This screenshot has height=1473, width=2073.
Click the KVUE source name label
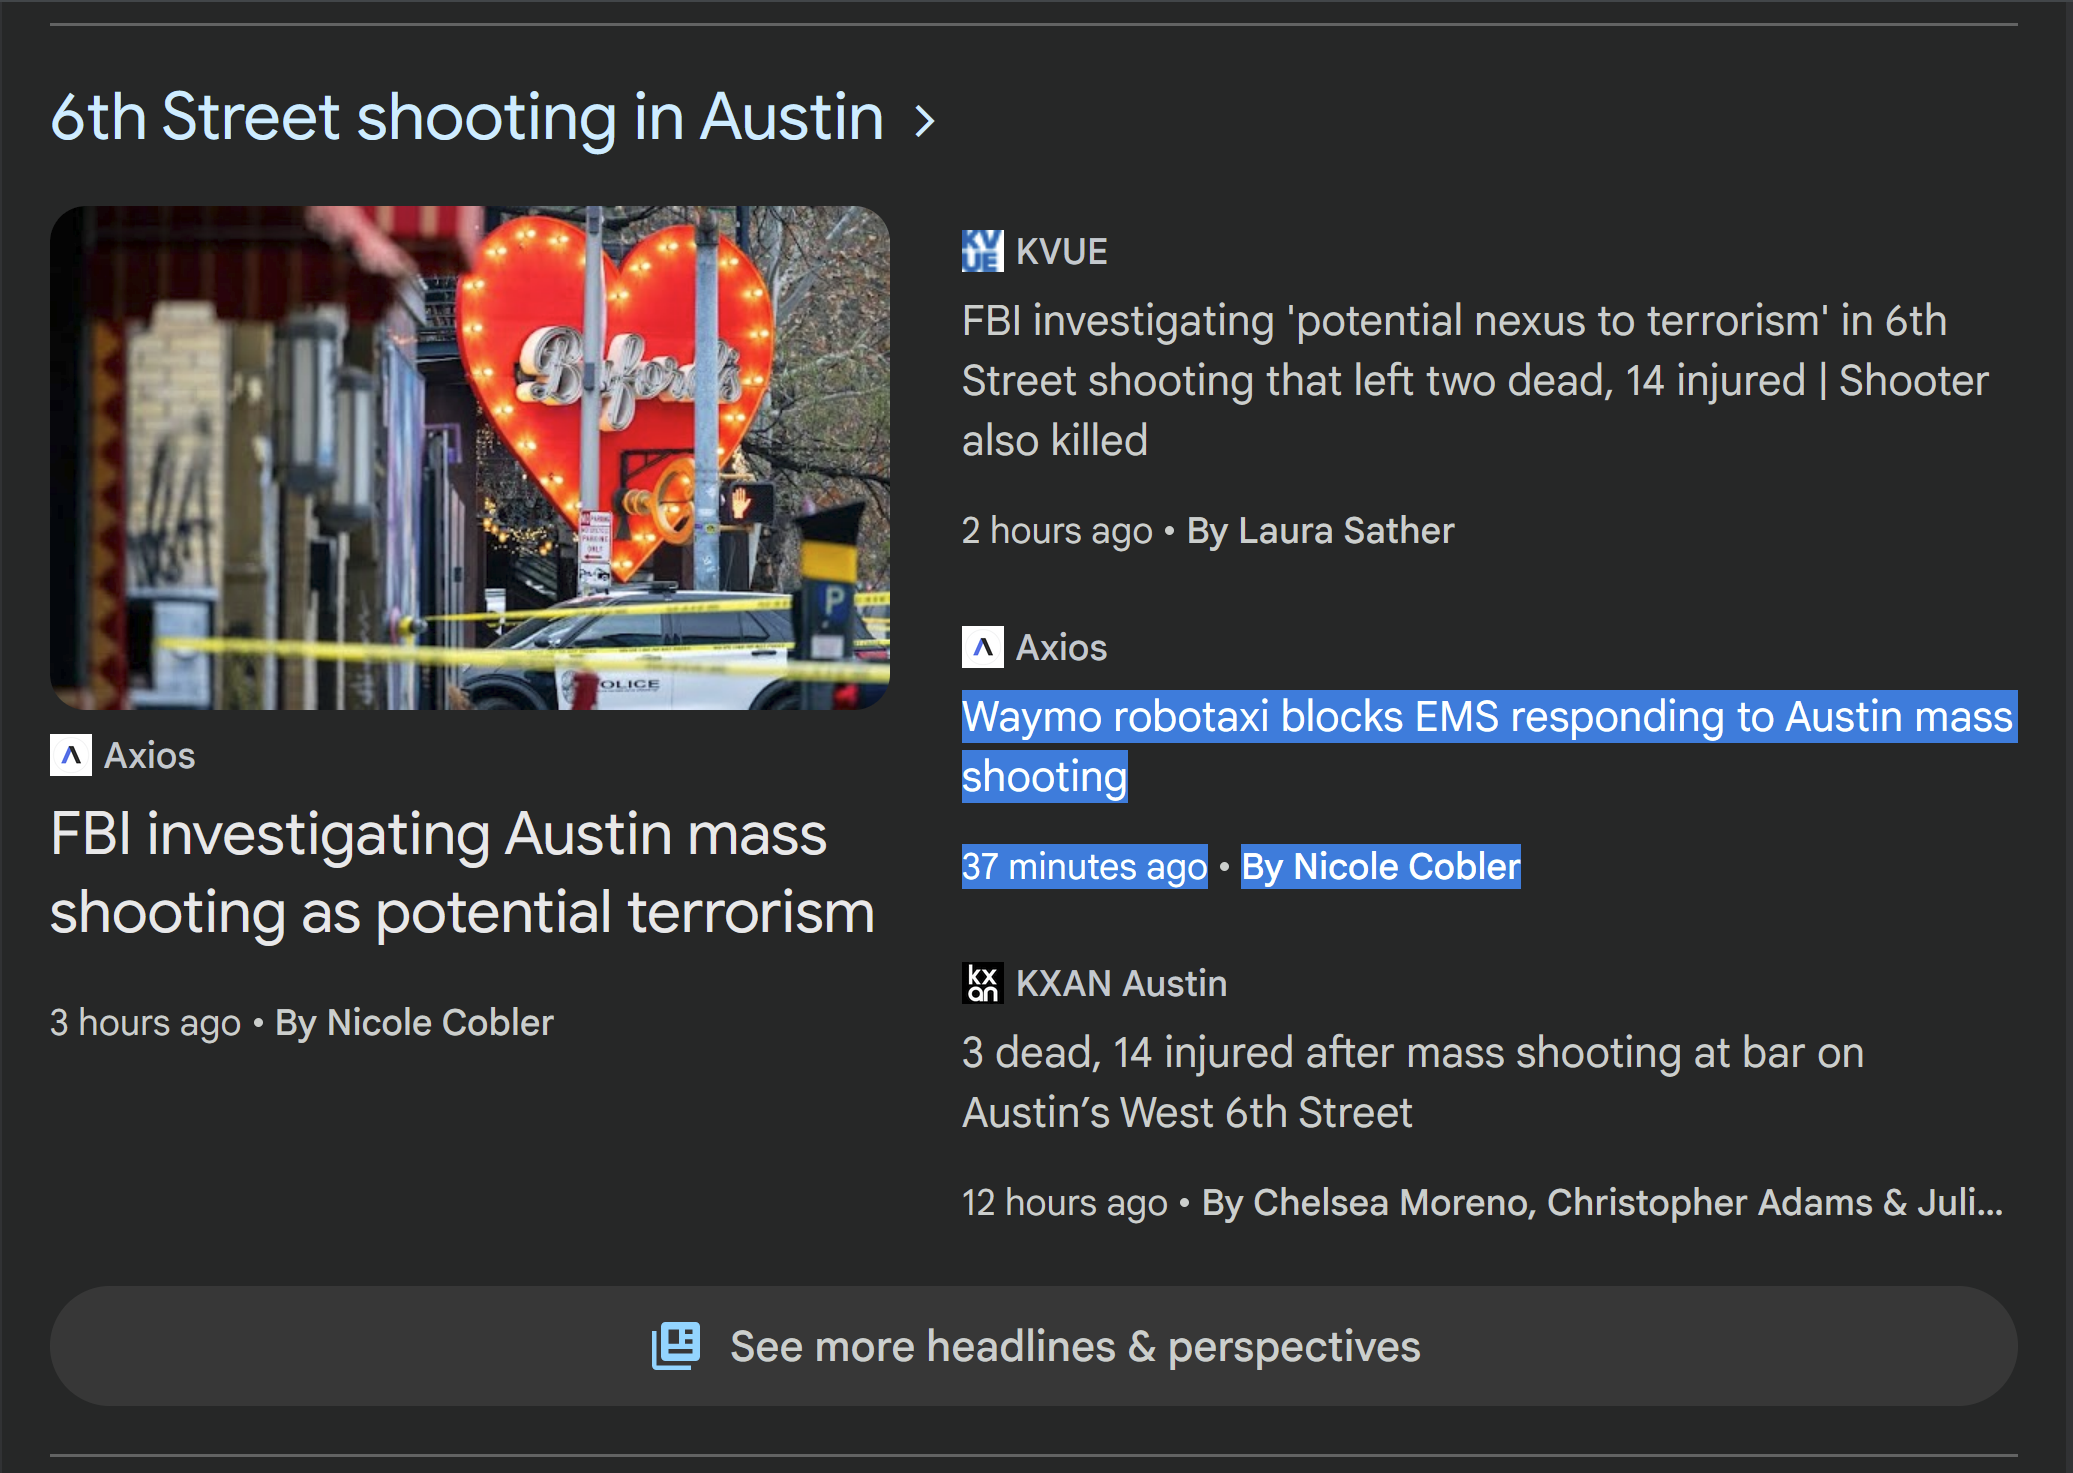pyautogui.click(x=1061, y=251)
